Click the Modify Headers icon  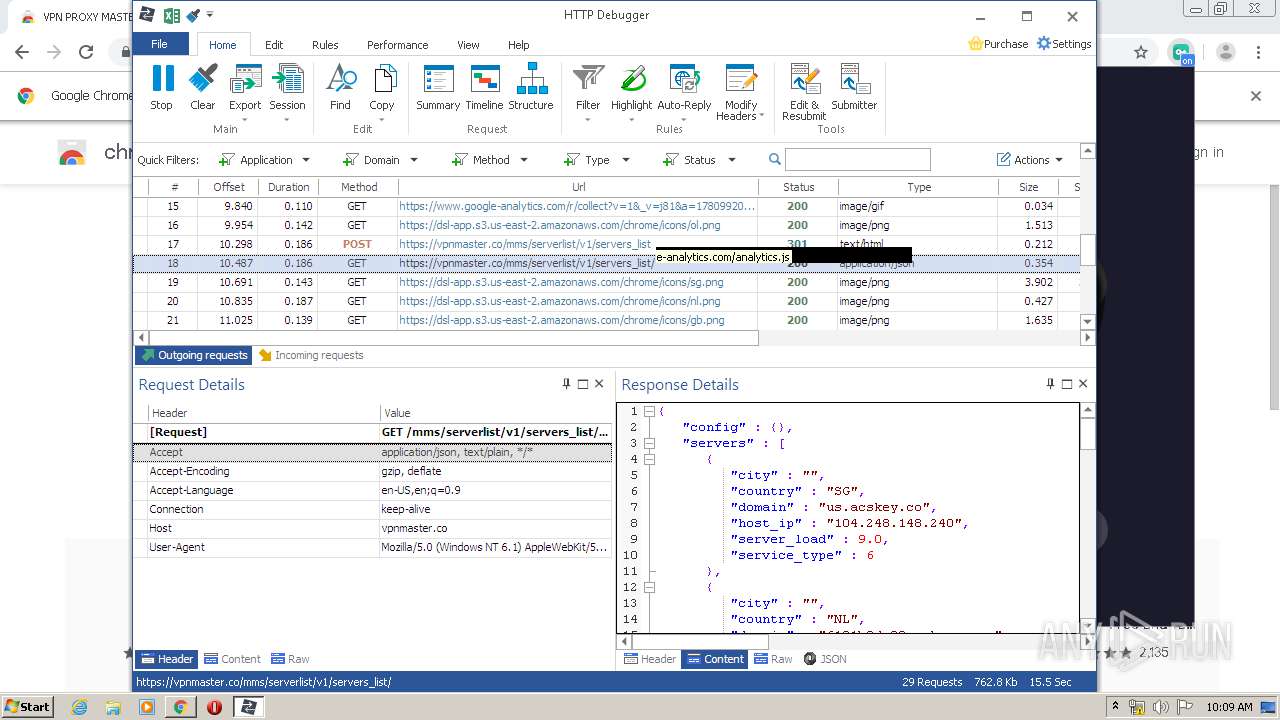click(741, 78)
